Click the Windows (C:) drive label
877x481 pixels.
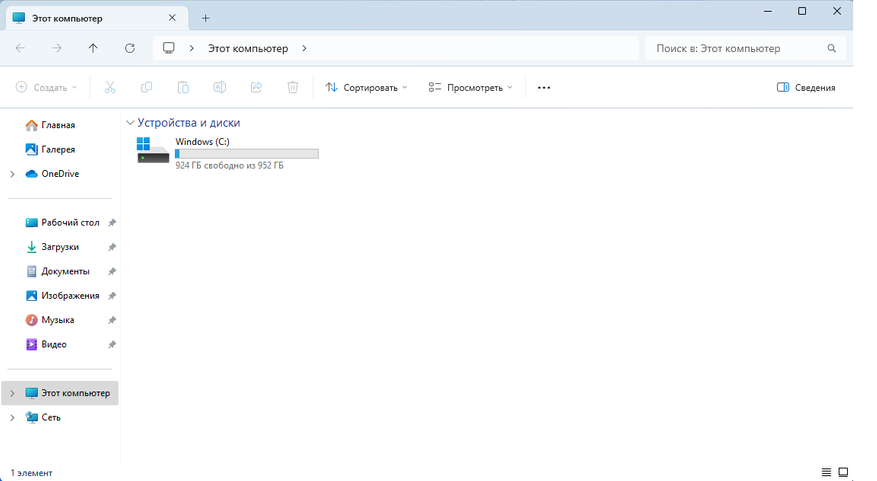point(202,142)
